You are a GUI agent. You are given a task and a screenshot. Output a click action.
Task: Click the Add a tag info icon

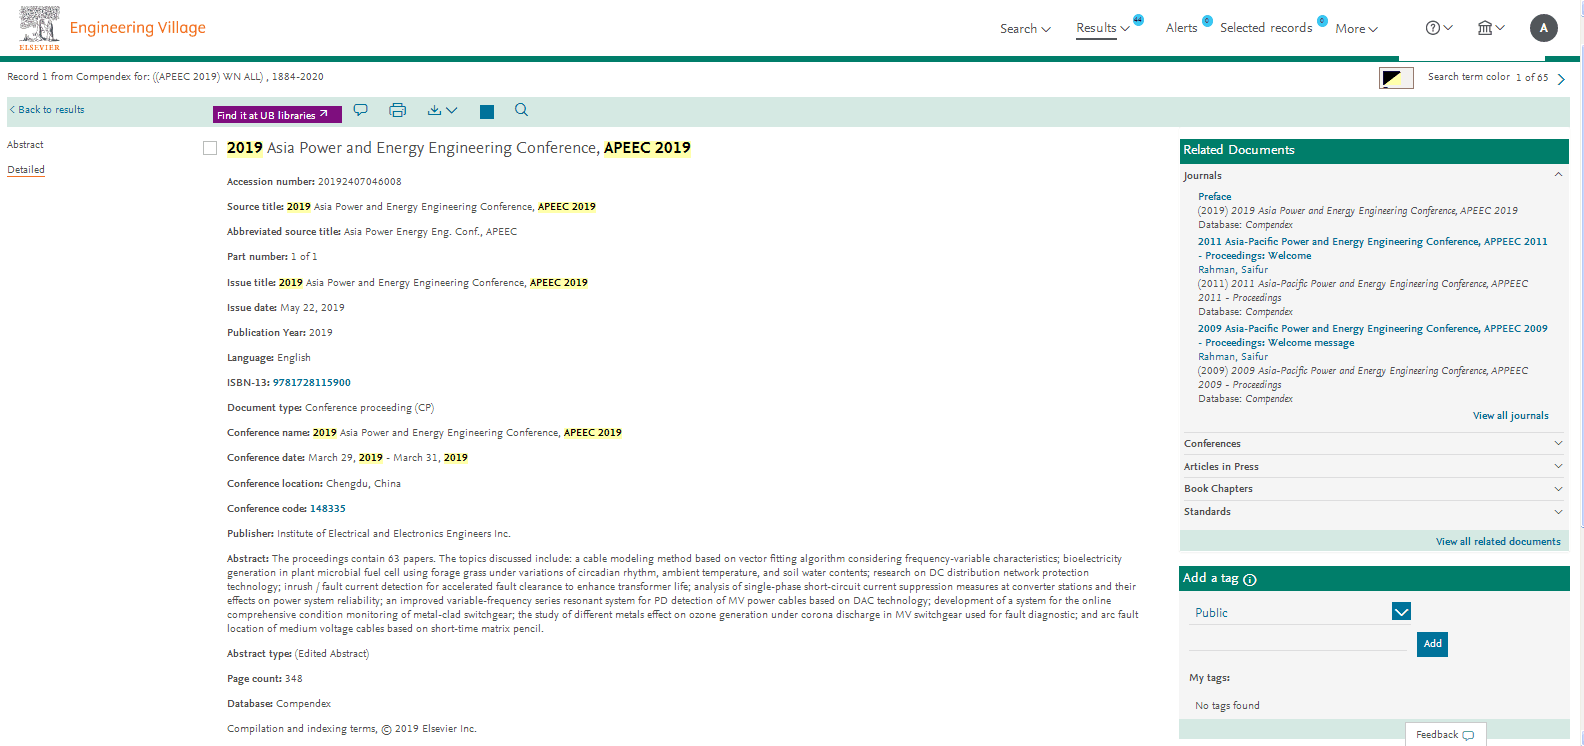click(x=1250, y=579)
